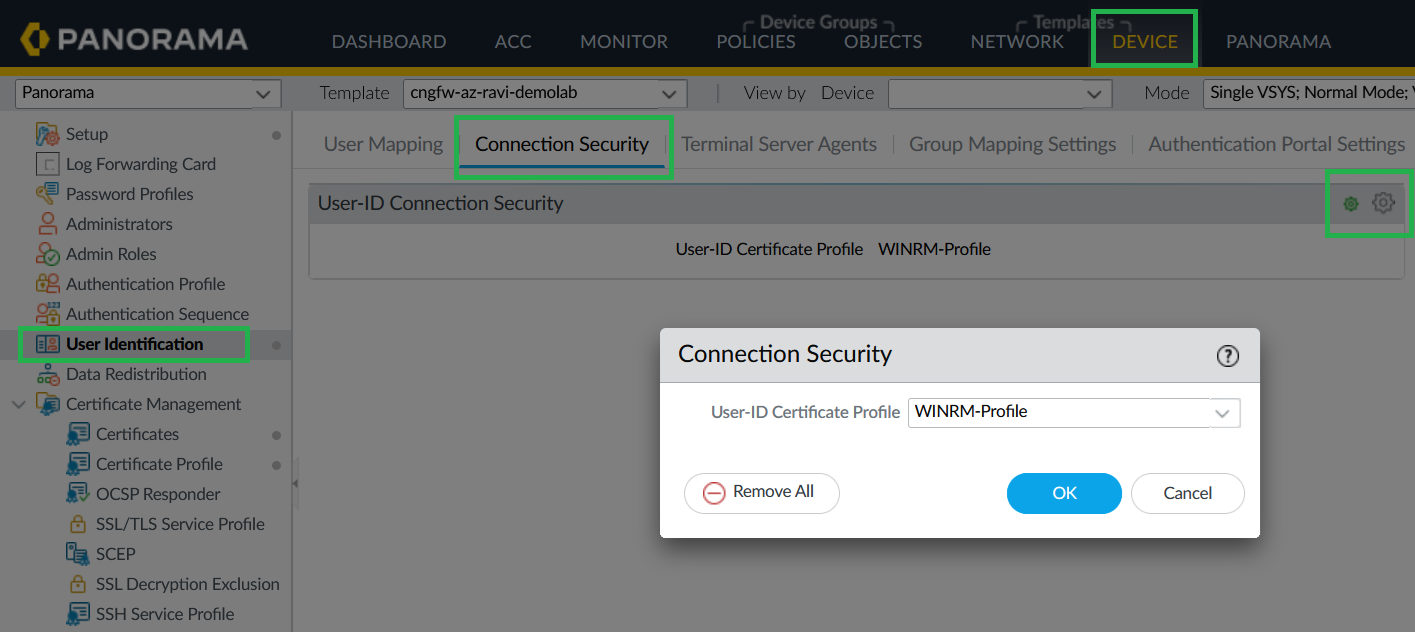The image size is (1415, 632).
Task: Click the SCEP icon in sidebar
Action: [78, 554]
